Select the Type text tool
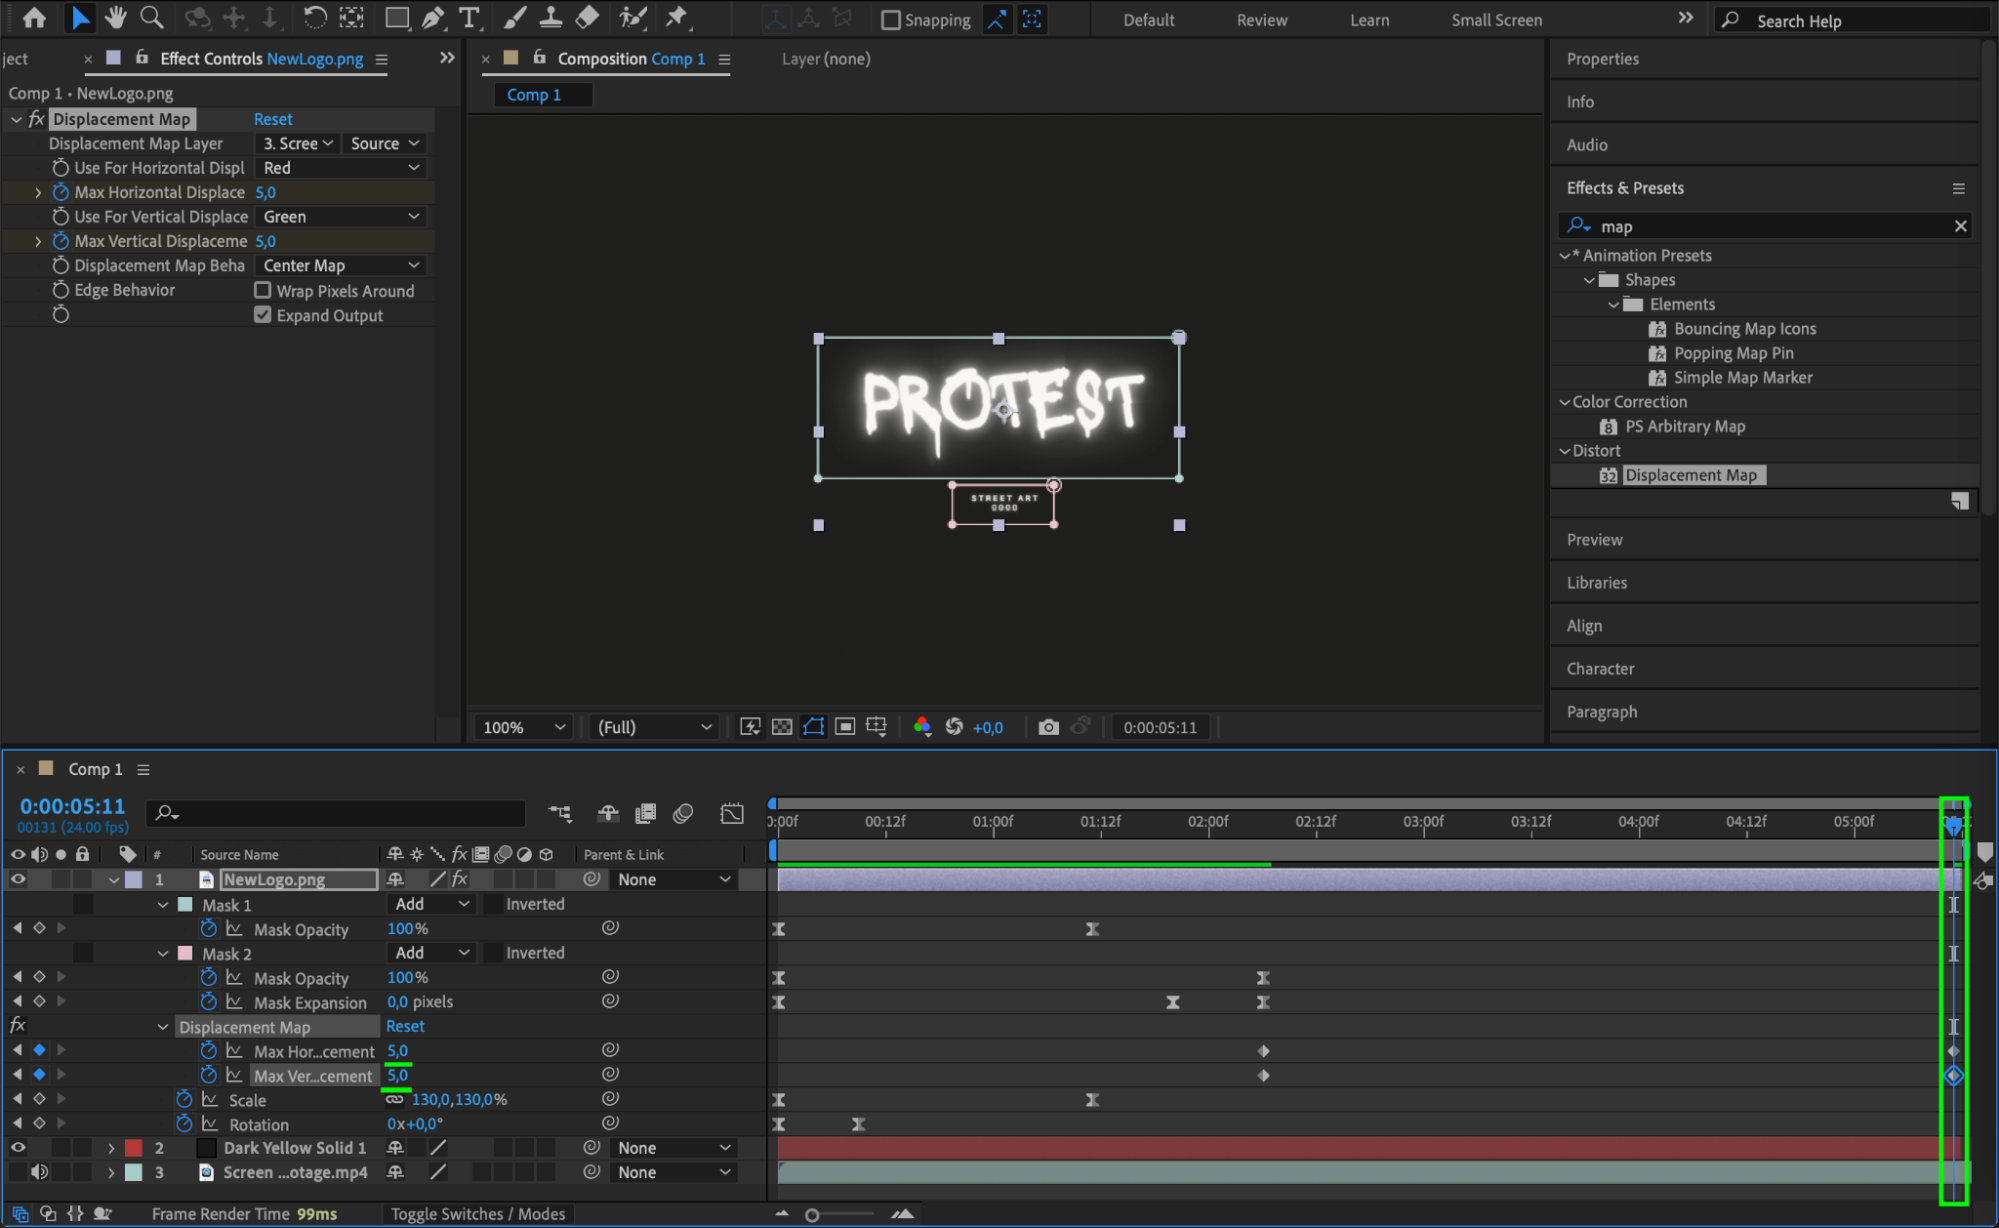Image resolution: width=1999 pixels, height=1228 pixels. pos(468,17)
